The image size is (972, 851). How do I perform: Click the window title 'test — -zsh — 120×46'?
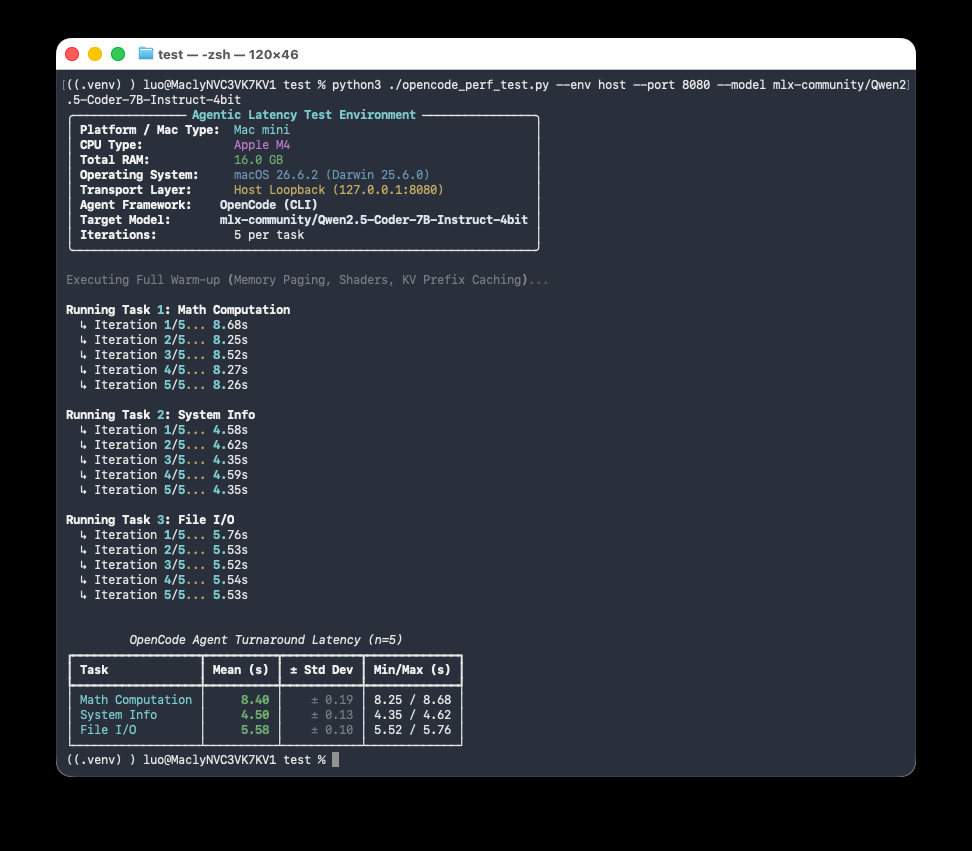pyautogui.click(x=228, y=55)
